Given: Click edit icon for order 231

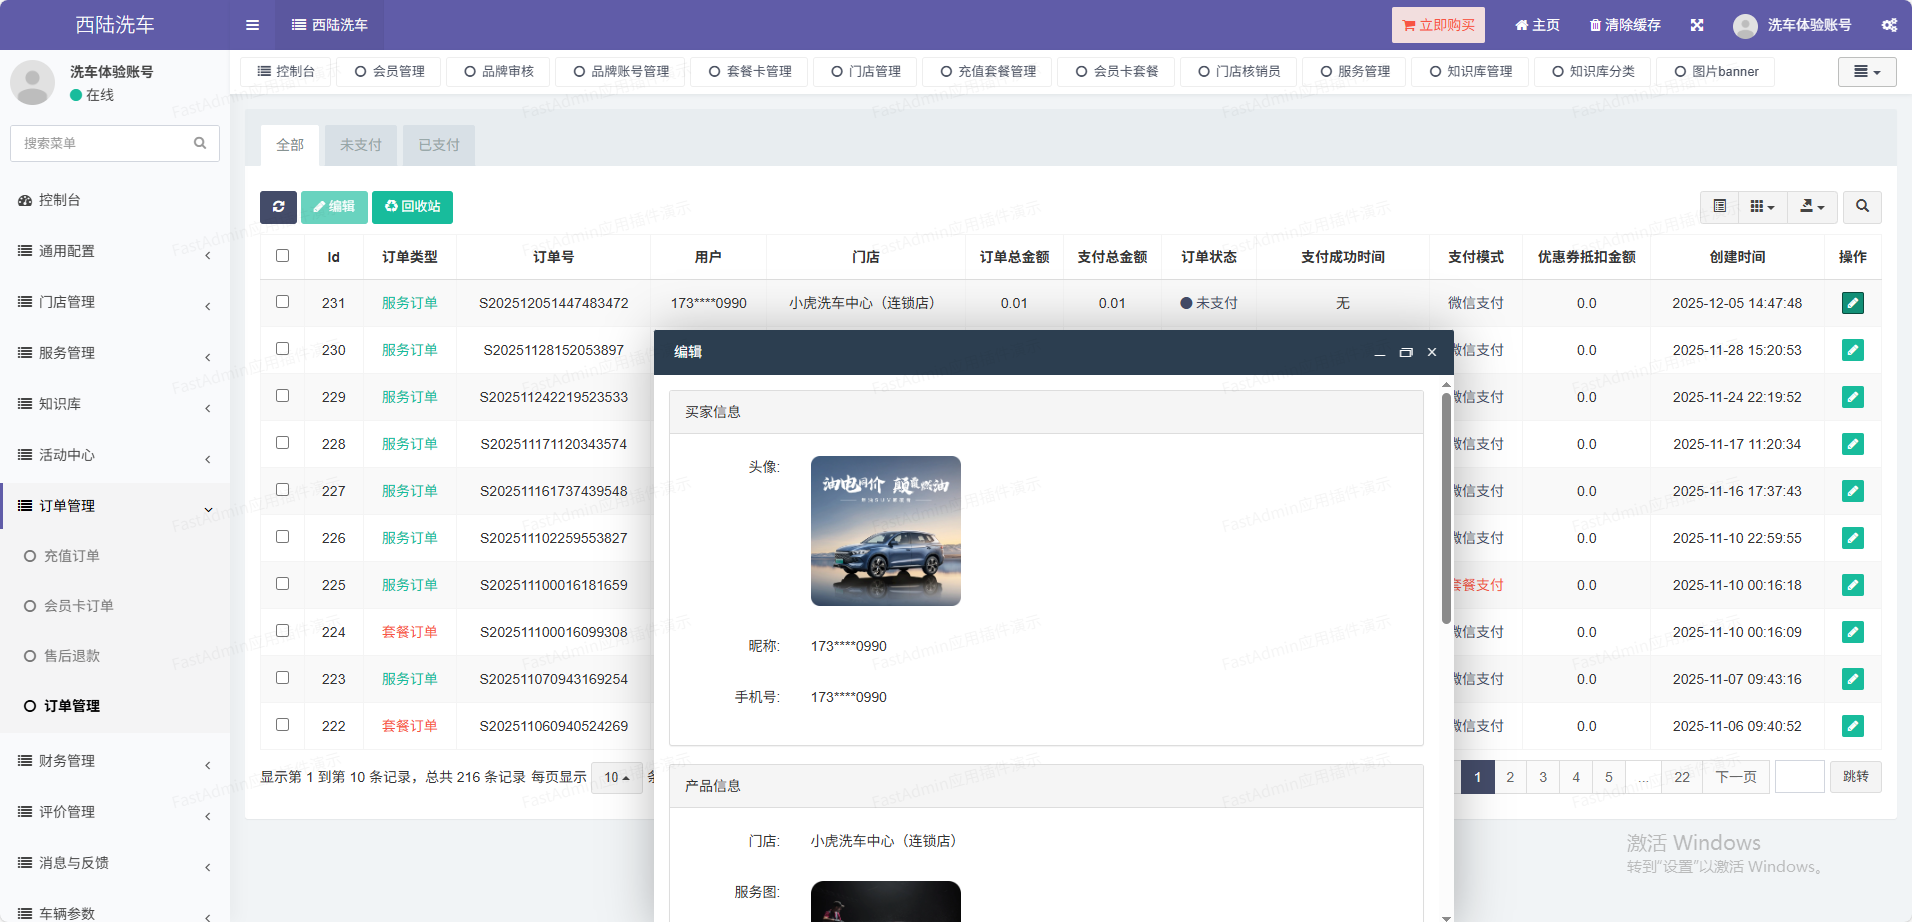Looking at the screenshot, I should point(1852,303).
